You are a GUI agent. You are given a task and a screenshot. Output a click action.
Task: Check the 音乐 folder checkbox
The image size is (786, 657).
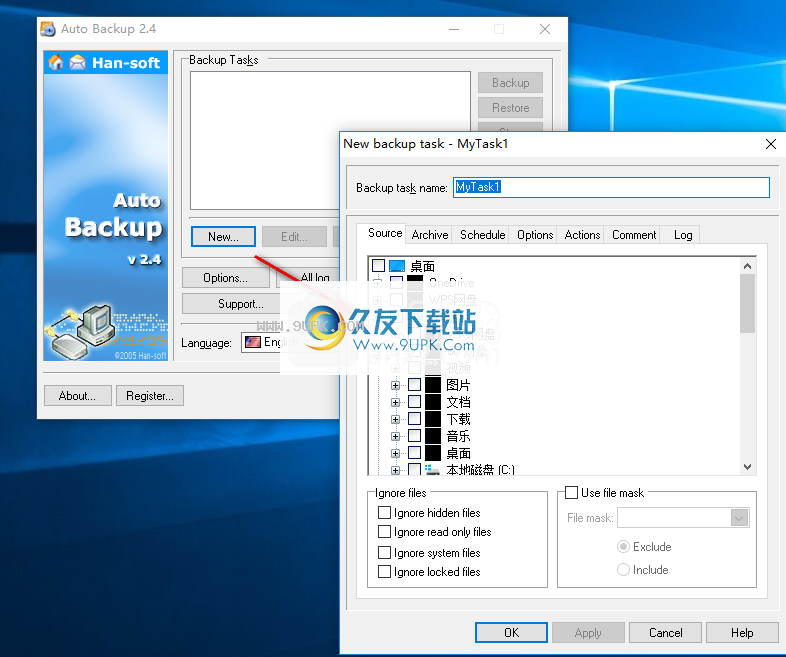point(415,436)
